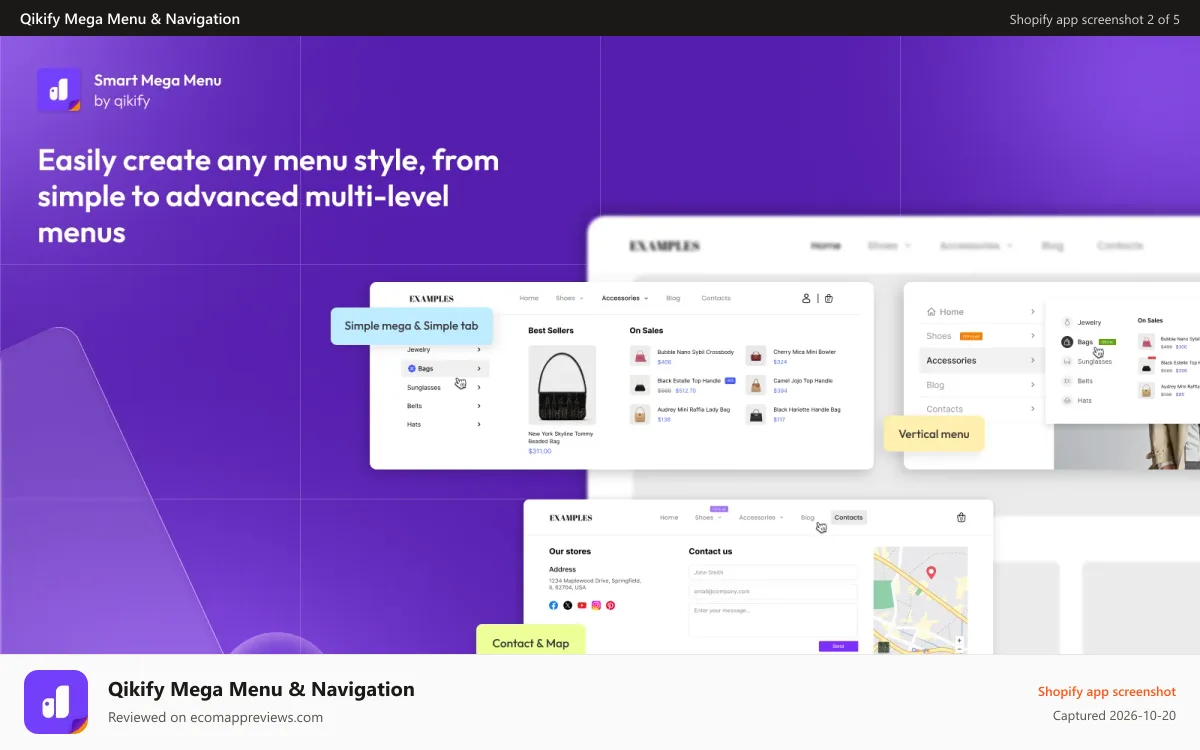Image resolution: width=1200 pixels, height=750 pixels.
Task: Open Shoes dropdown in Contact & Map example
Action: [708, 517]
